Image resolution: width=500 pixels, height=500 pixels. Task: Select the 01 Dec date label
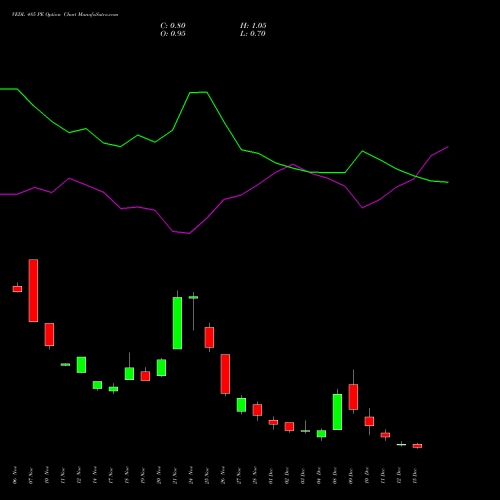pyautogui.click(x=271, y=475)
